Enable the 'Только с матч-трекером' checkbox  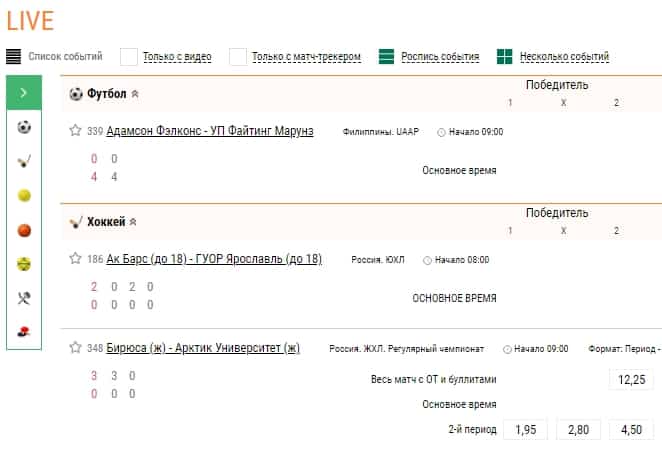click(x=238, y=57)
